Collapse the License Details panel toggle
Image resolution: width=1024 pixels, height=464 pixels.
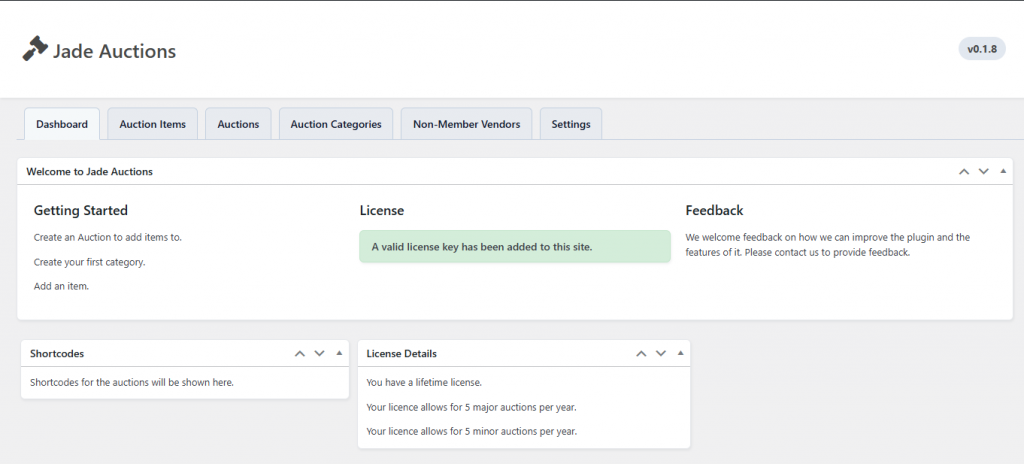pyautogui.click(x=680, y=353)
